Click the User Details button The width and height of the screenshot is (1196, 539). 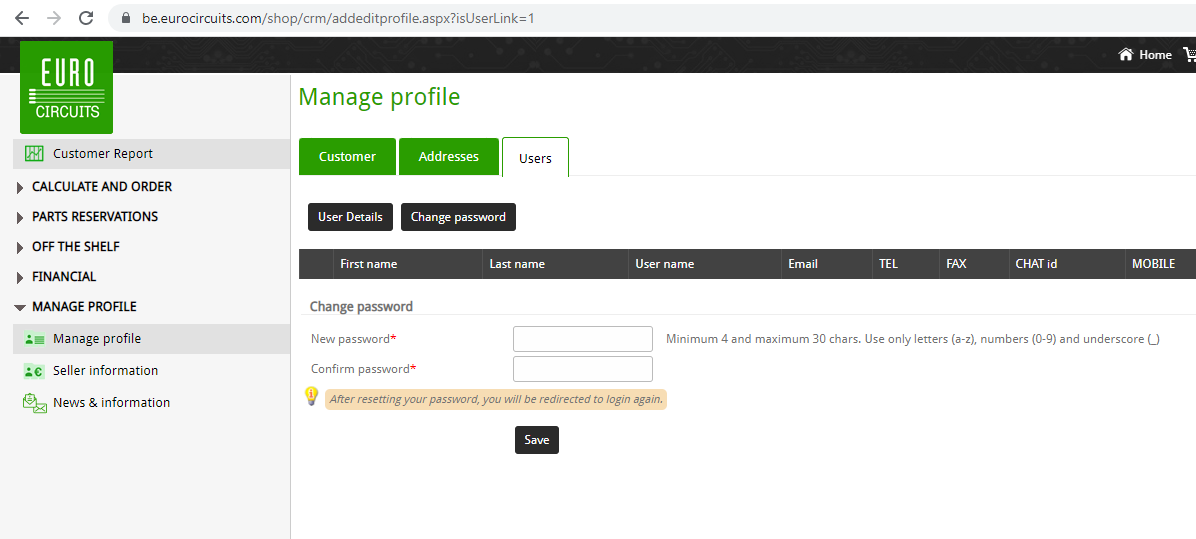pyautogui.click(x=350, y=217)
